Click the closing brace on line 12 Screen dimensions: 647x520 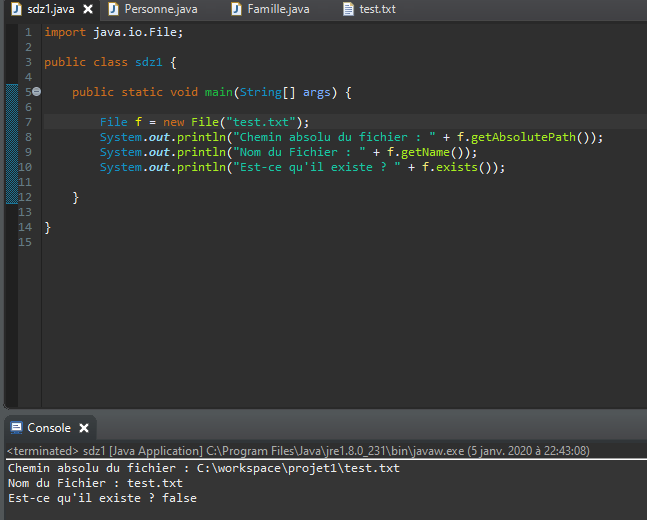(x=76, y=197)
